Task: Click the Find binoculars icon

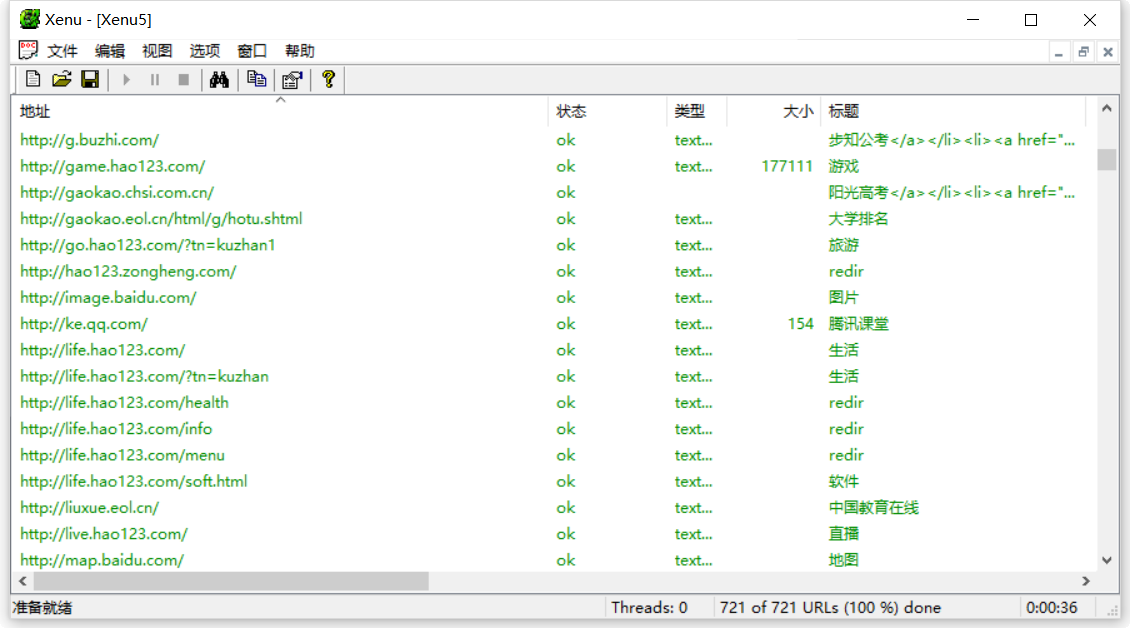Action: coord(219,80)
